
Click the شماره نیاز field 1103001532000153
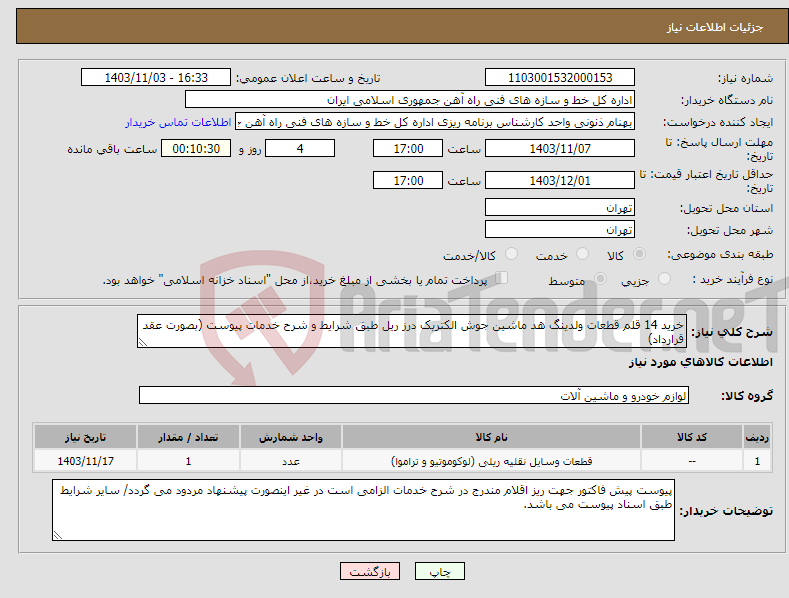tap(560, 78)
